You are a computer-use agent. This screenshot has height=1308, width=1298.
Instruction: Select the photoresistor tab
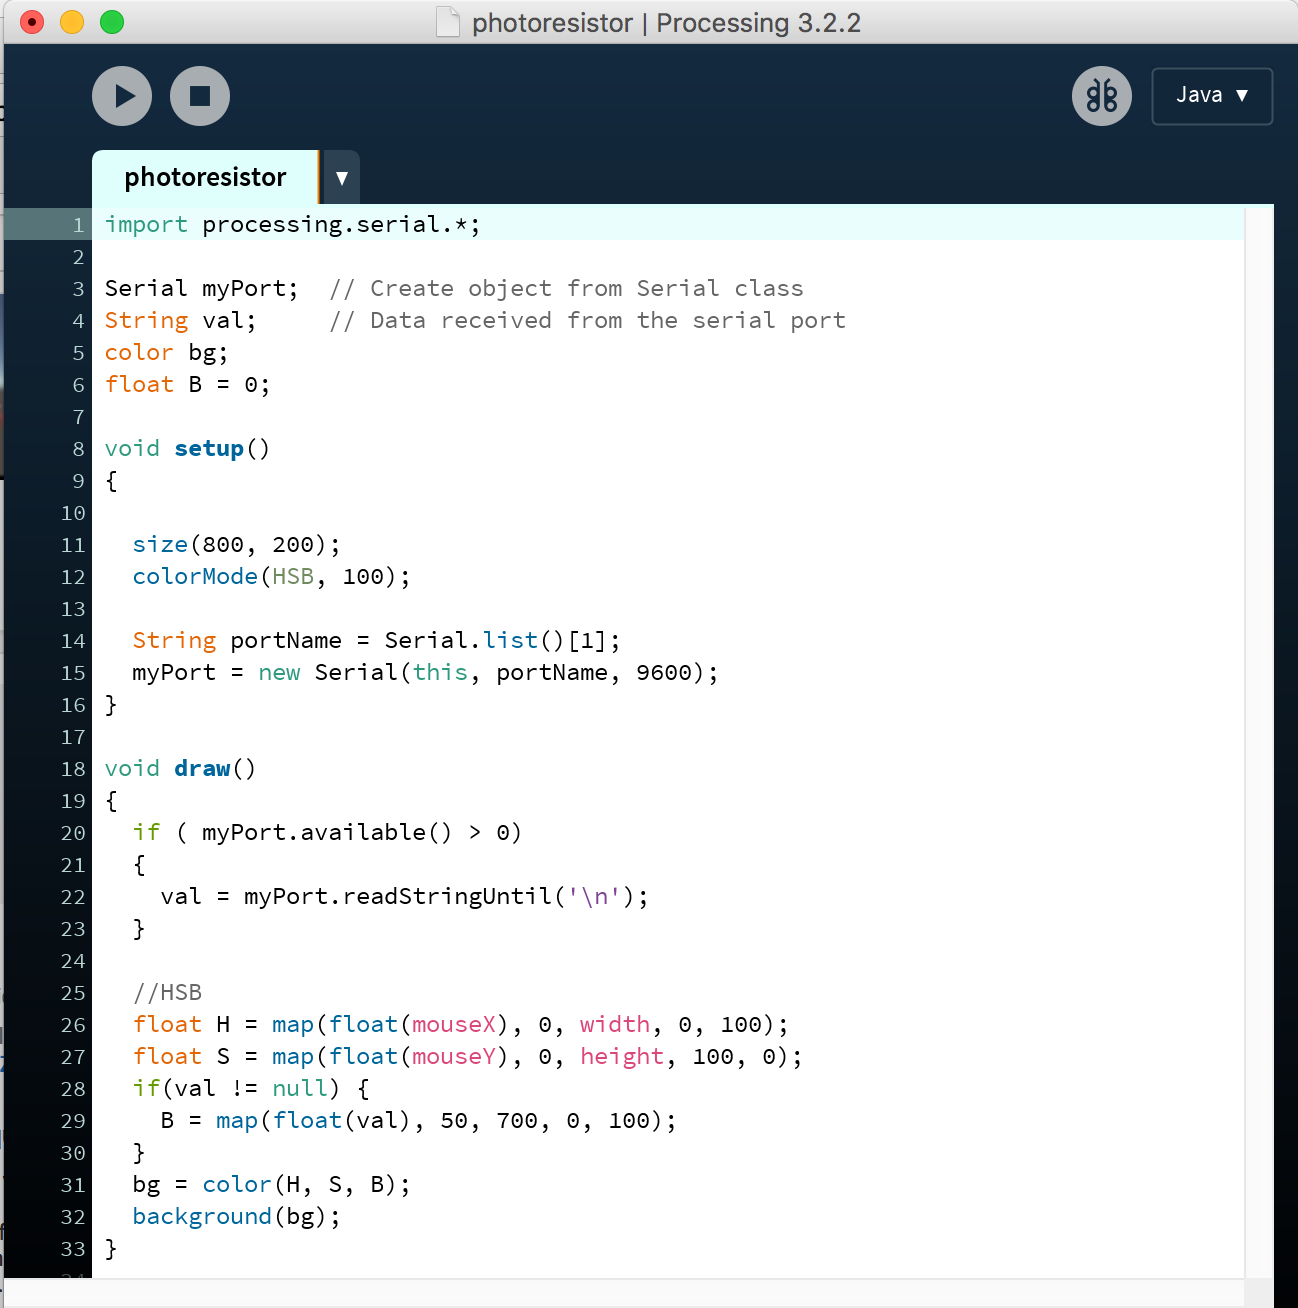coord(204,177)
